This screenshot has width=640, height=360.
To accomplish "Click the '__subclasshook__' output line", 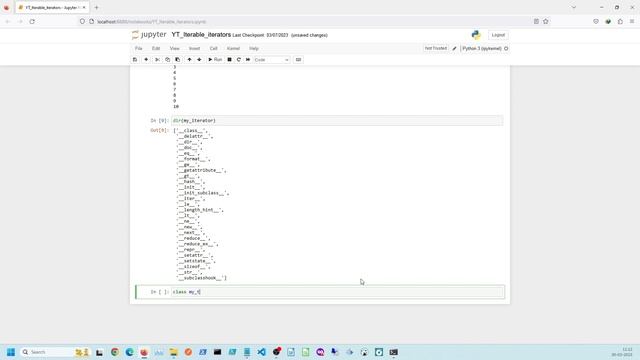I will point(202,278).
